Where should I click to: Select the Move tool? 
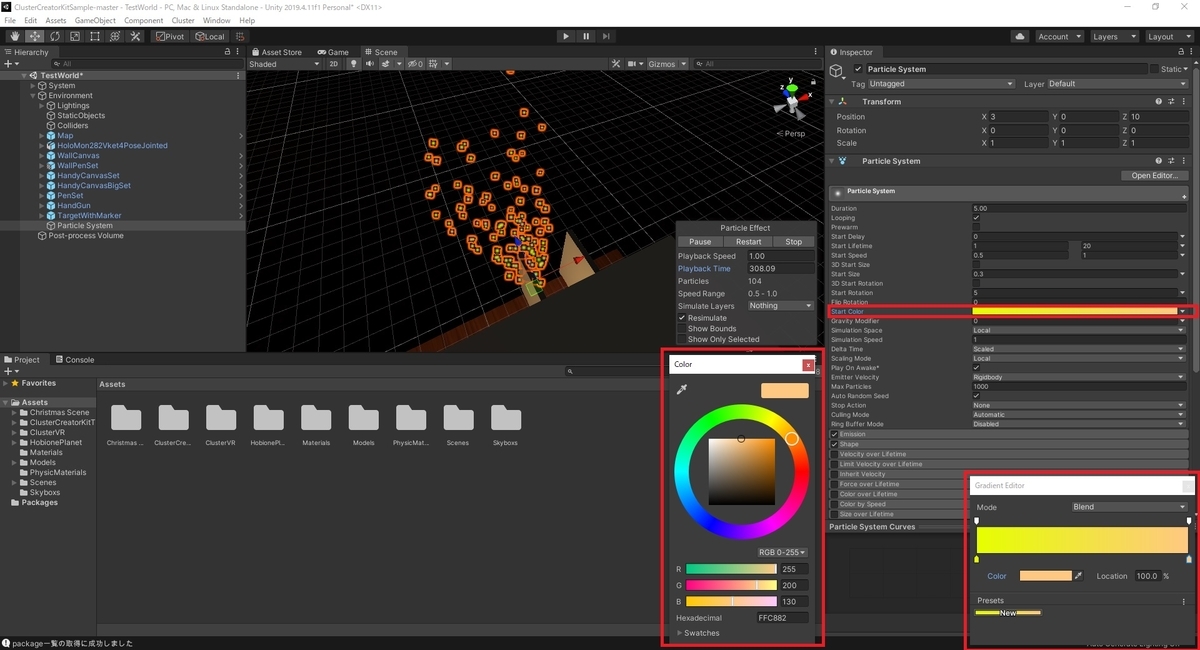[x=34, y=37]
